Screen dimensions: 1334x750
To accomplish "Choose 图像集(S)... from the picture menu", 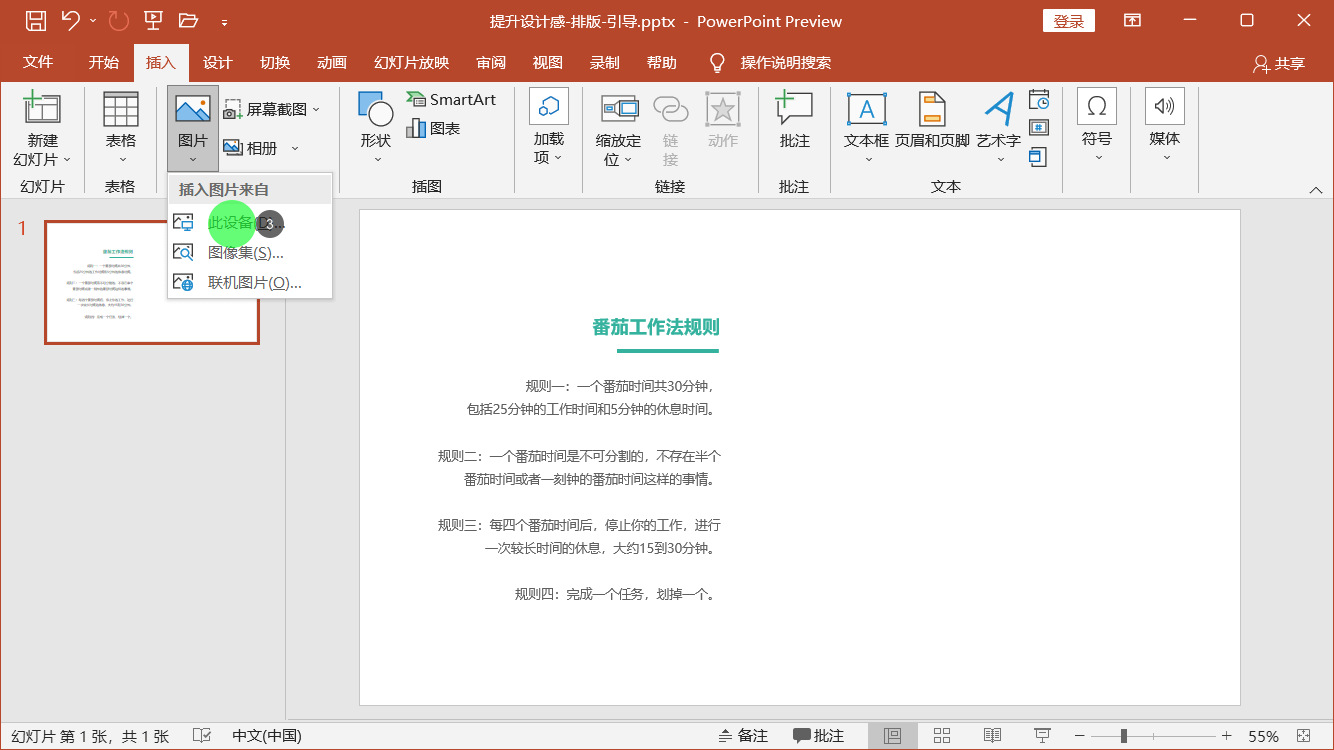I will pyautogui.click(x=250, y=252).
